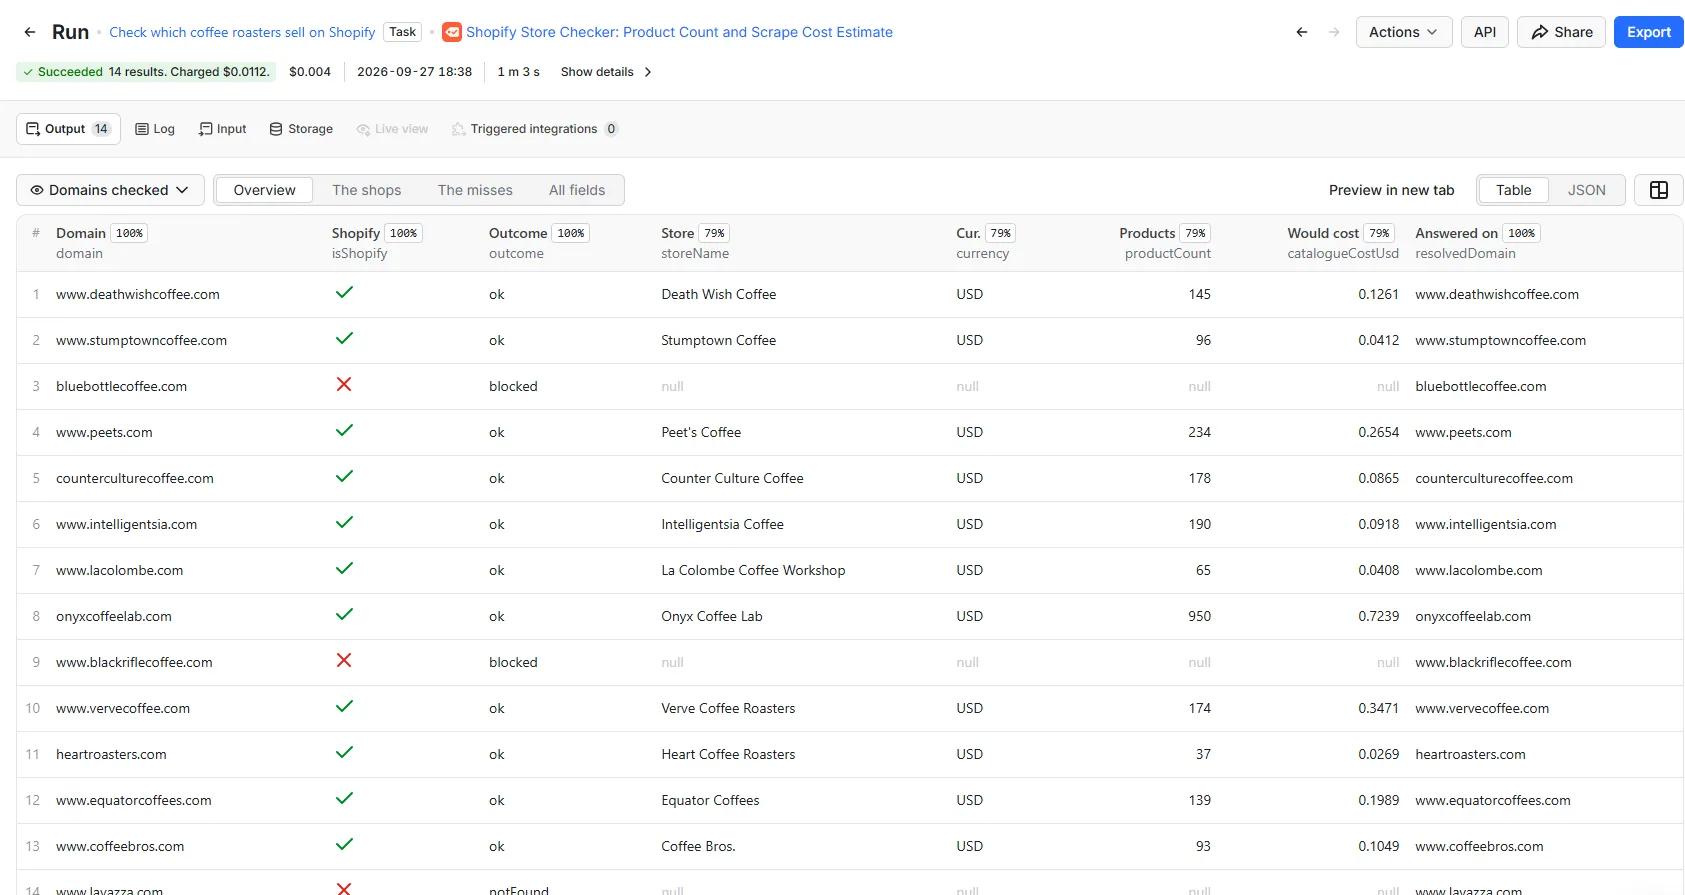1685x895 pixels.
Task: Toggle the split layout view icon
Action: click(1658, 190)
